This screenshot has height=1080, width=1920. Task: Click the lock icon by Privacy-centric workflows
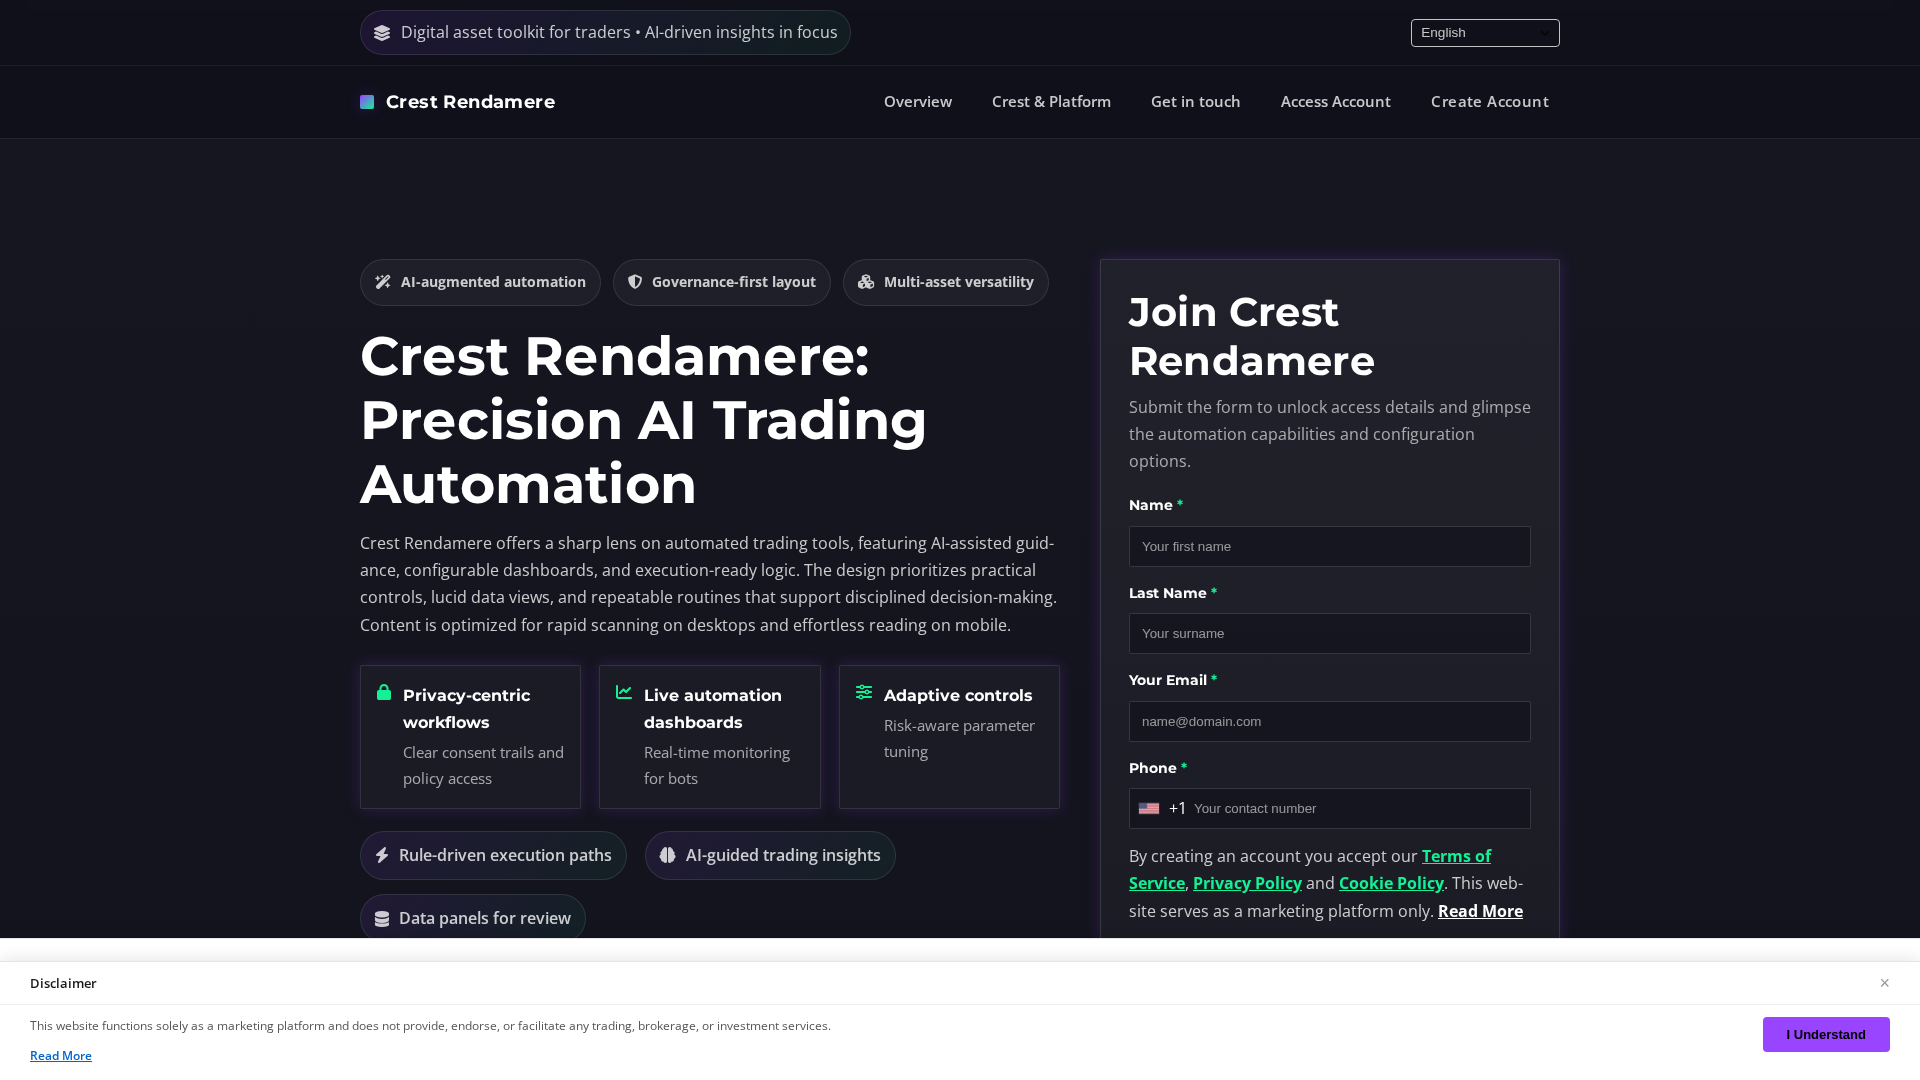coord(384,692)
